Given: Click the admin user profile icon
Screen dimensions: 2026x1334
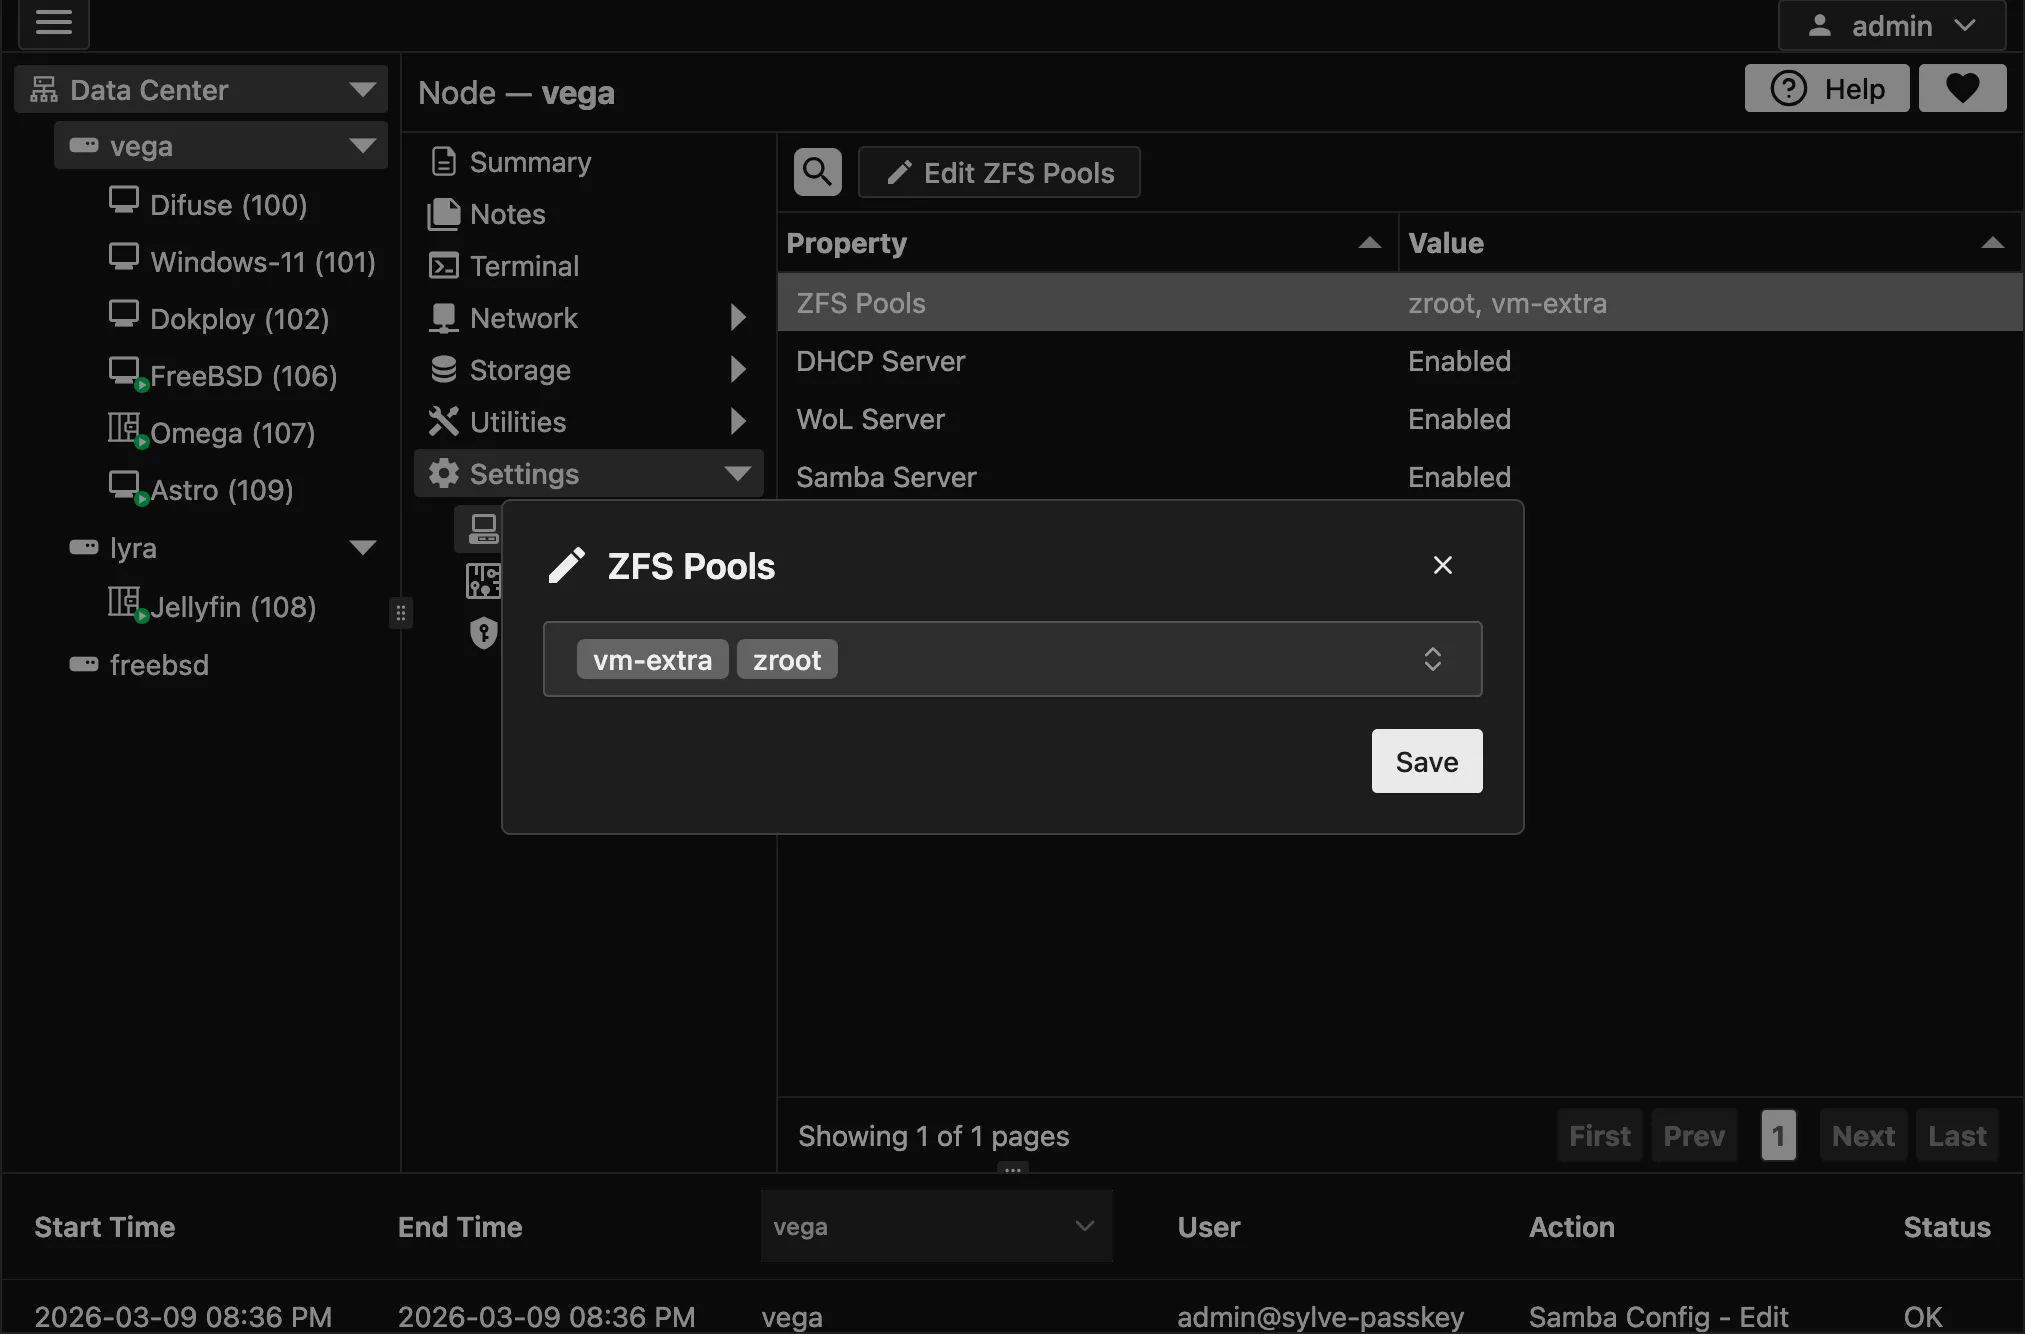Looking at the screenshot, I should [1820, 26].
